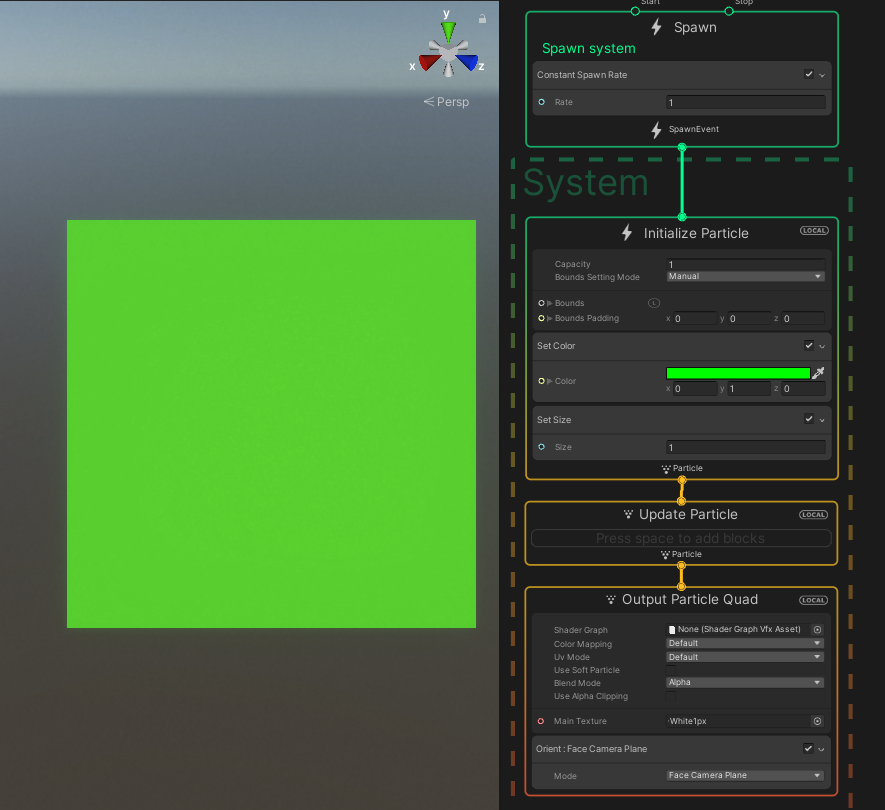Click the Bounds input port circle
This screenshot has height=810, width=885.
click(541, 303)
